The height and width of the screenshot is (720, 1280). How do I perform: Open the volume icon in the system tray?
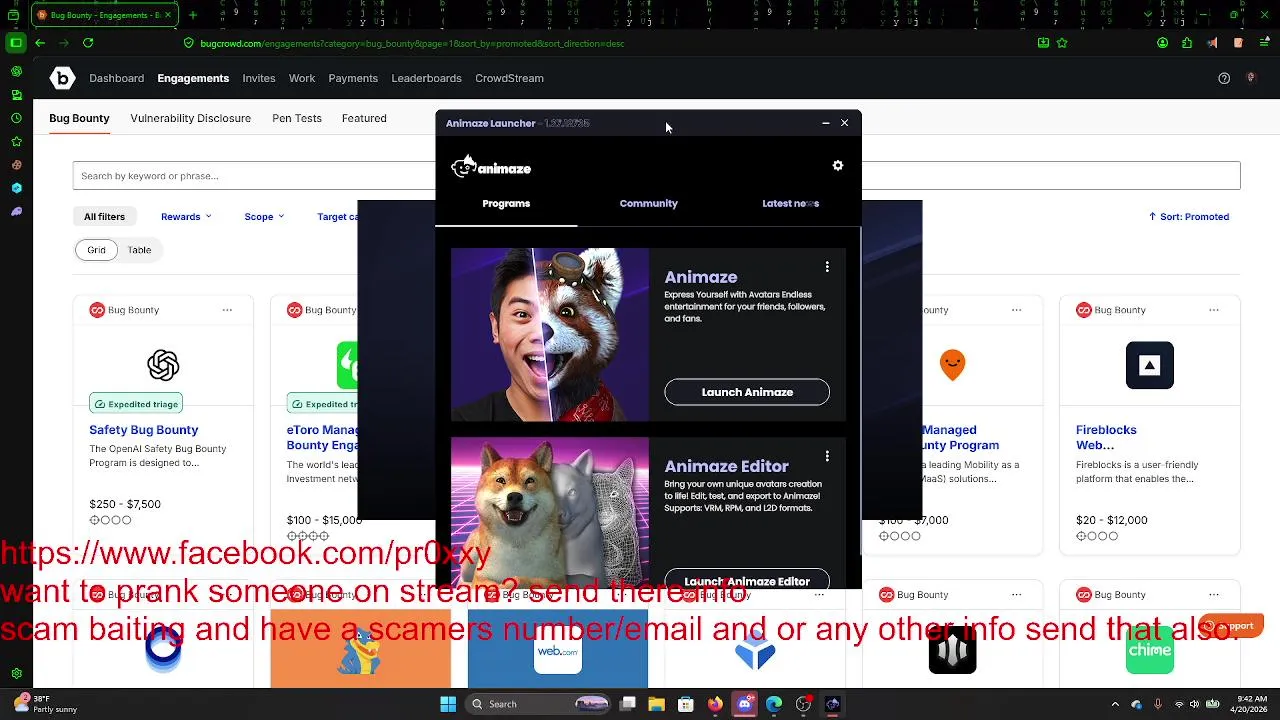1194,704
